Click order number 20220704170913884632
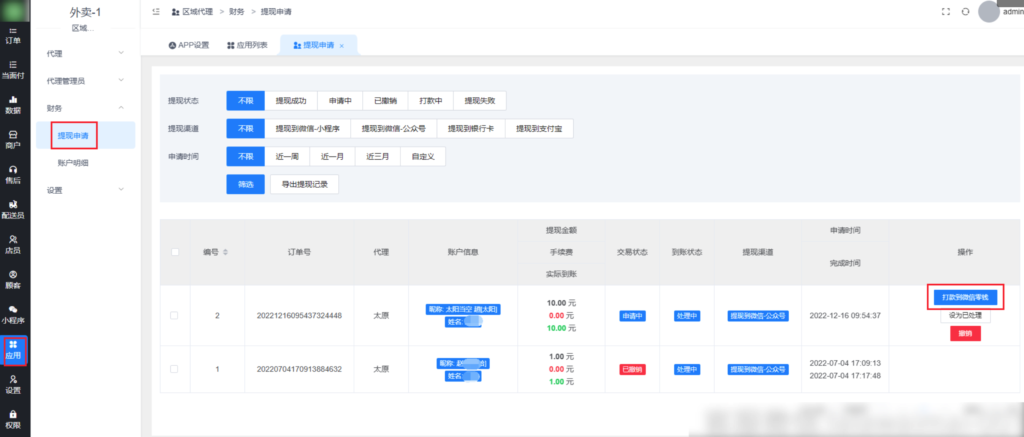The image size is (1024, 437). click(299, 369)
